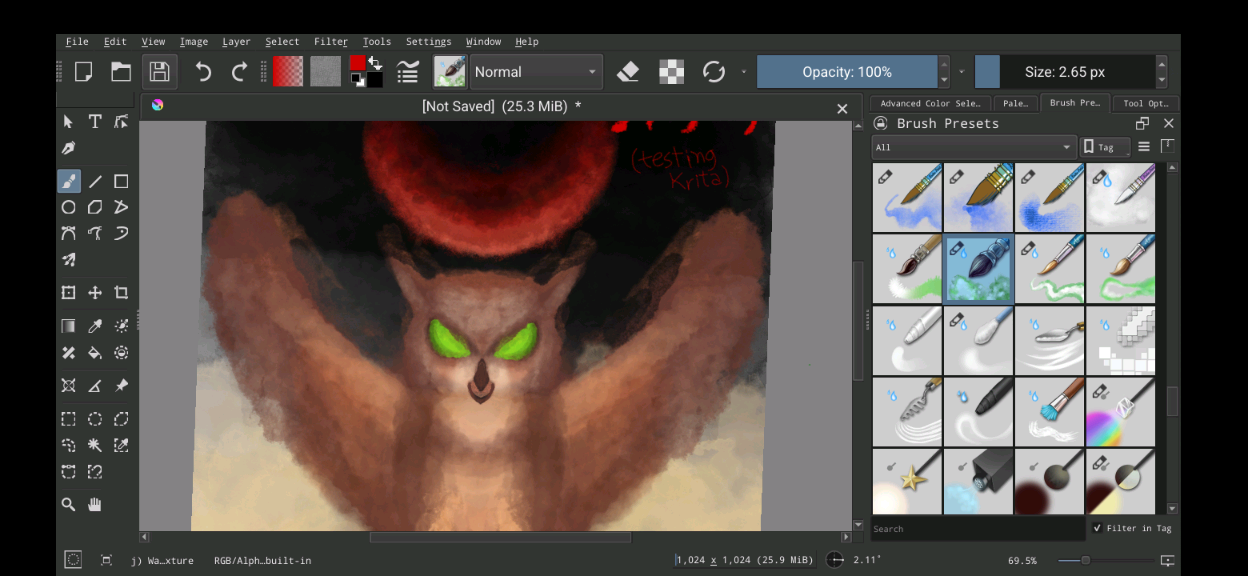The width and height of the screenshot is (1248, 576).
Task: Click the brush preset chooser icon
Action: tap(449, 71)
